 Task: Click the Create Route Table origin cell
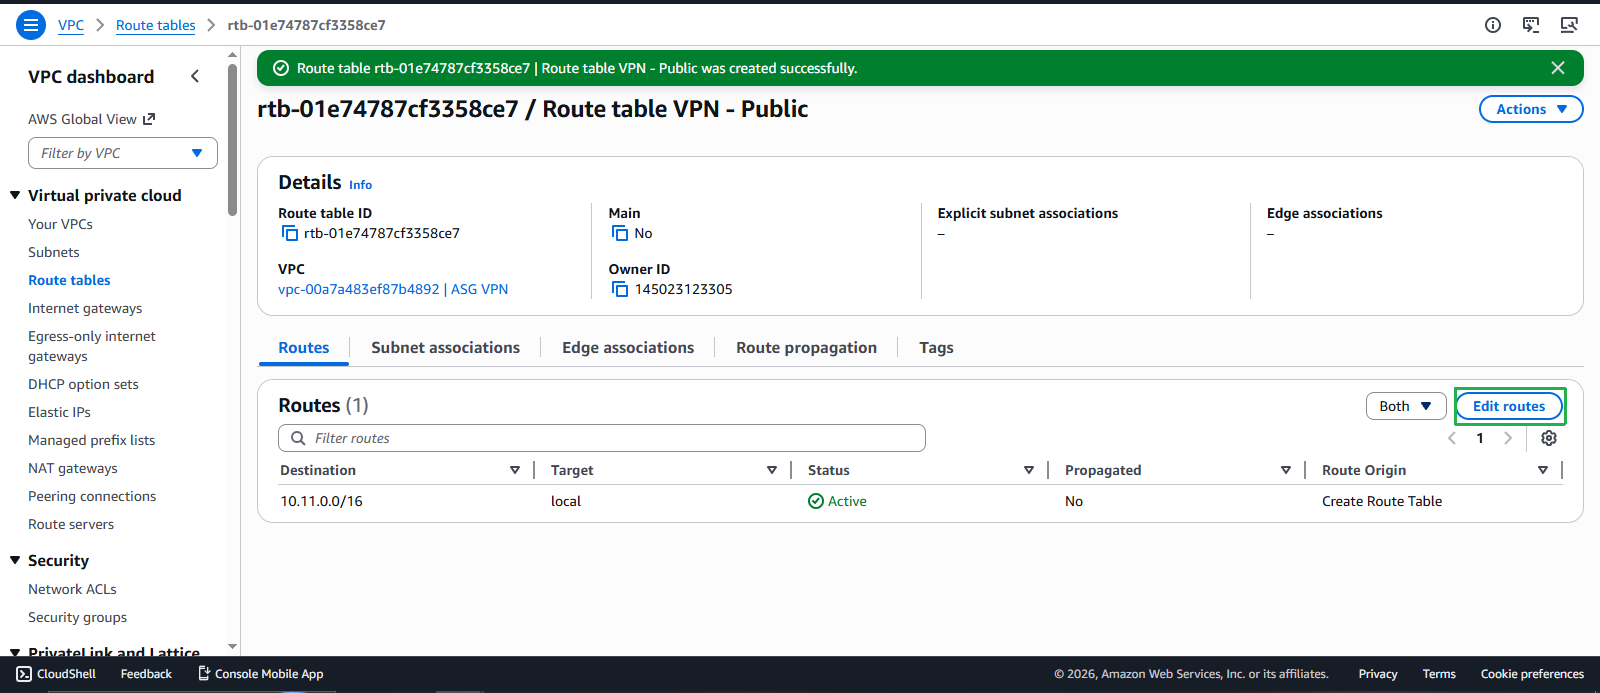tap(1382, 501)
